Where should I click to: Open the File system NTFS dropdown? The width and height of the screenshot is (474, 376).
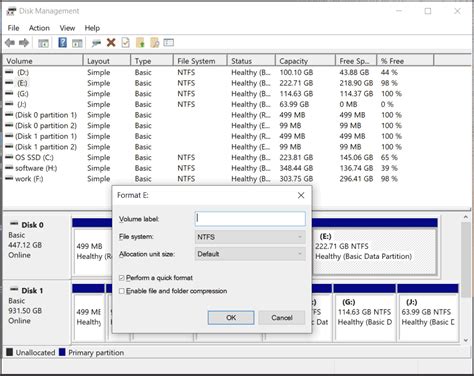click(x=250, y=237)
